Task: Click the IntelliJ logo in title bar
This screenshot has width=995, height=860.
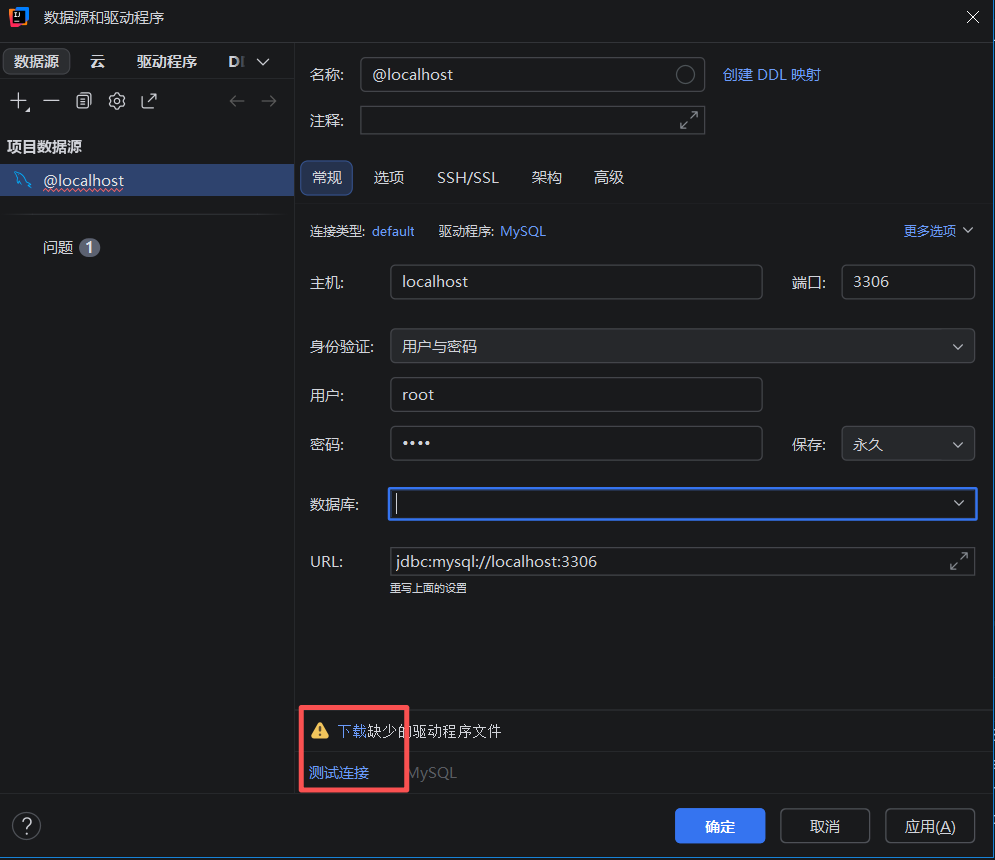Action: click(x=18, y=17)
